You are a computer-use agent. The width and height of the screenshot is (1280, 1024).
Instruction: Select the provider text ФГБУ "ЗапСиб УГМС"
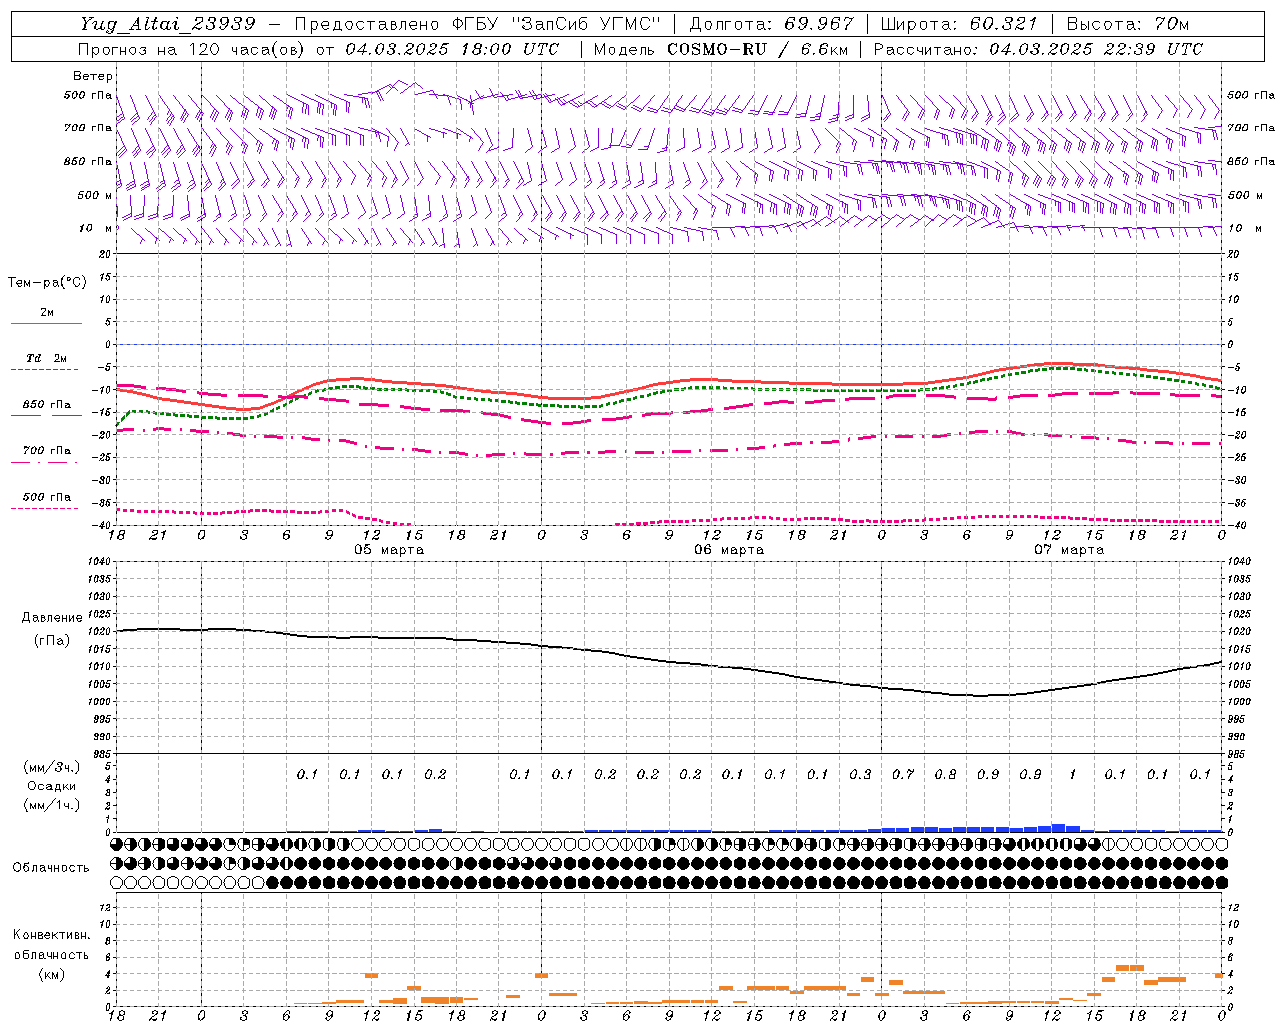[557, 24]
